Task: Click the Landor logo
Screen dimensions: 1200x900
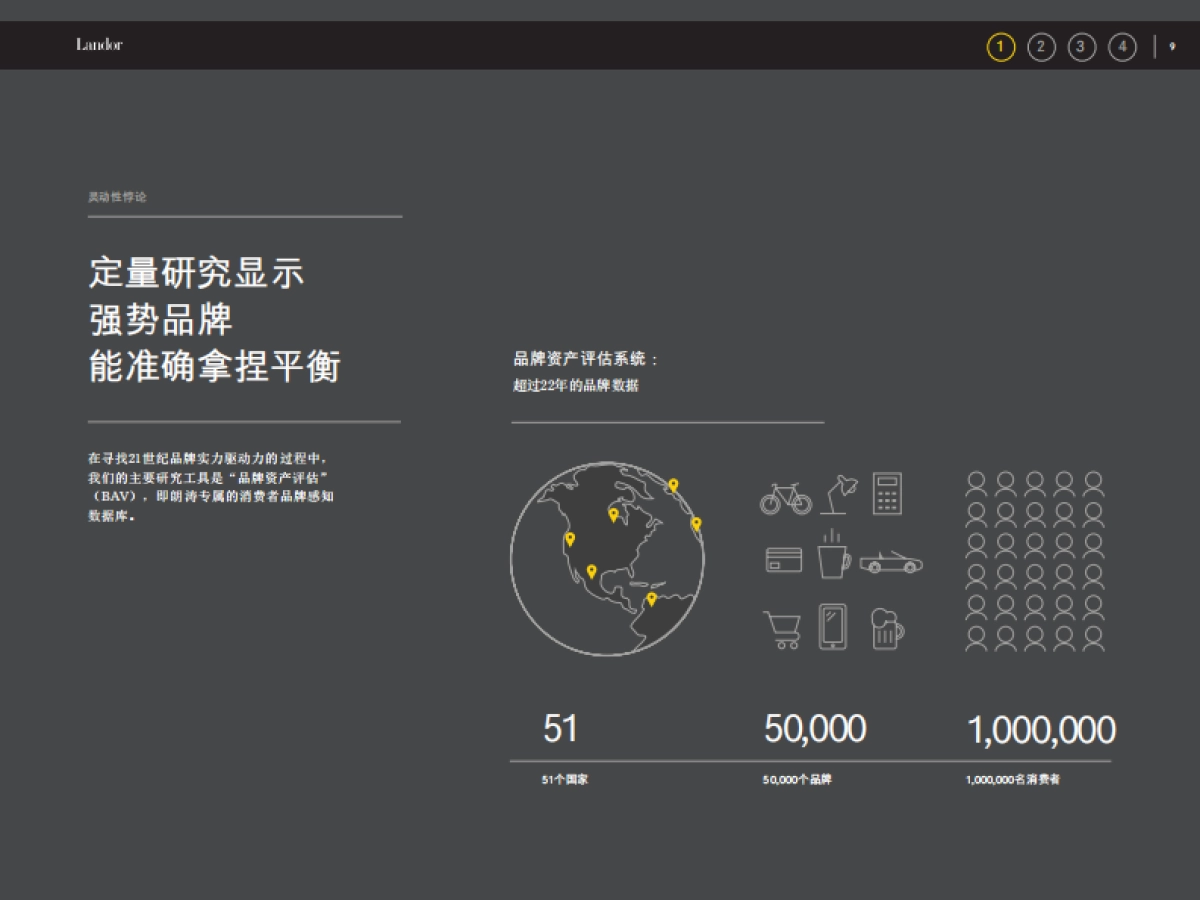Action: pyautogui.click(x=100, y=44)
